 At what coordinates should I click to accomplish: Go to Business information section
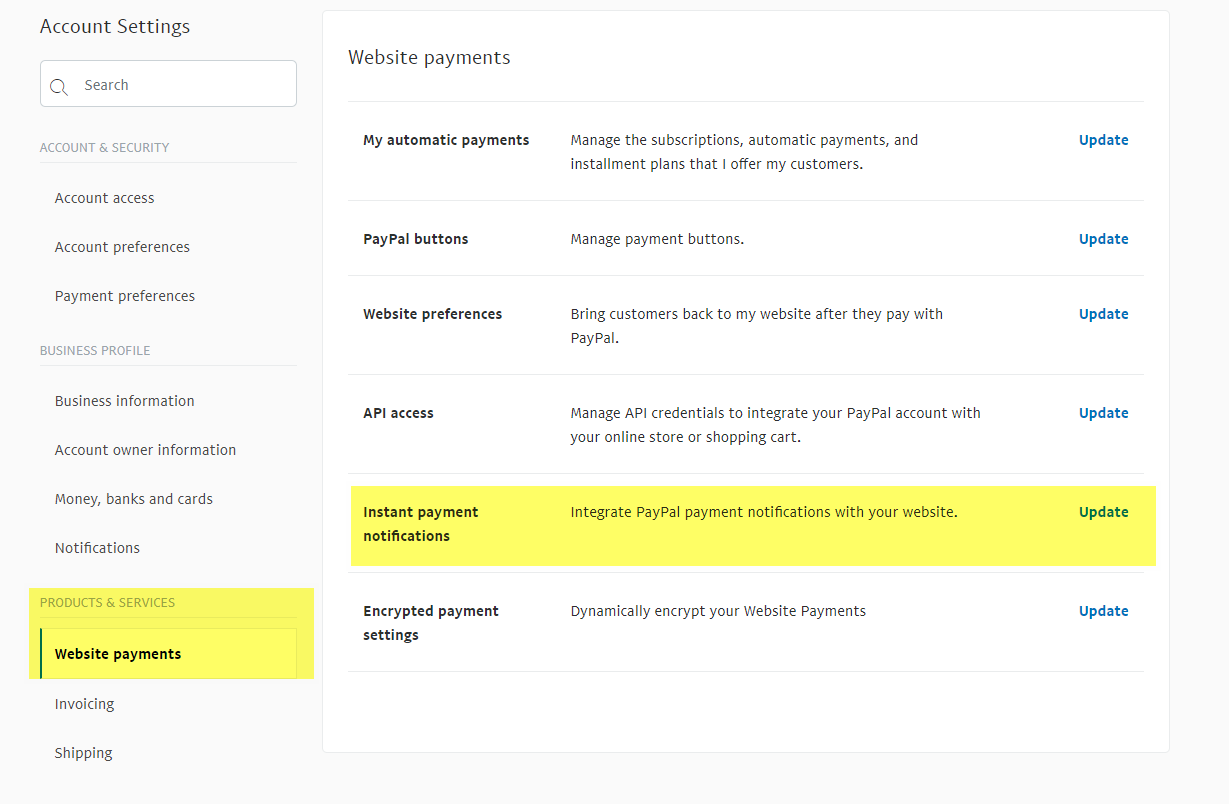(125, 401)
